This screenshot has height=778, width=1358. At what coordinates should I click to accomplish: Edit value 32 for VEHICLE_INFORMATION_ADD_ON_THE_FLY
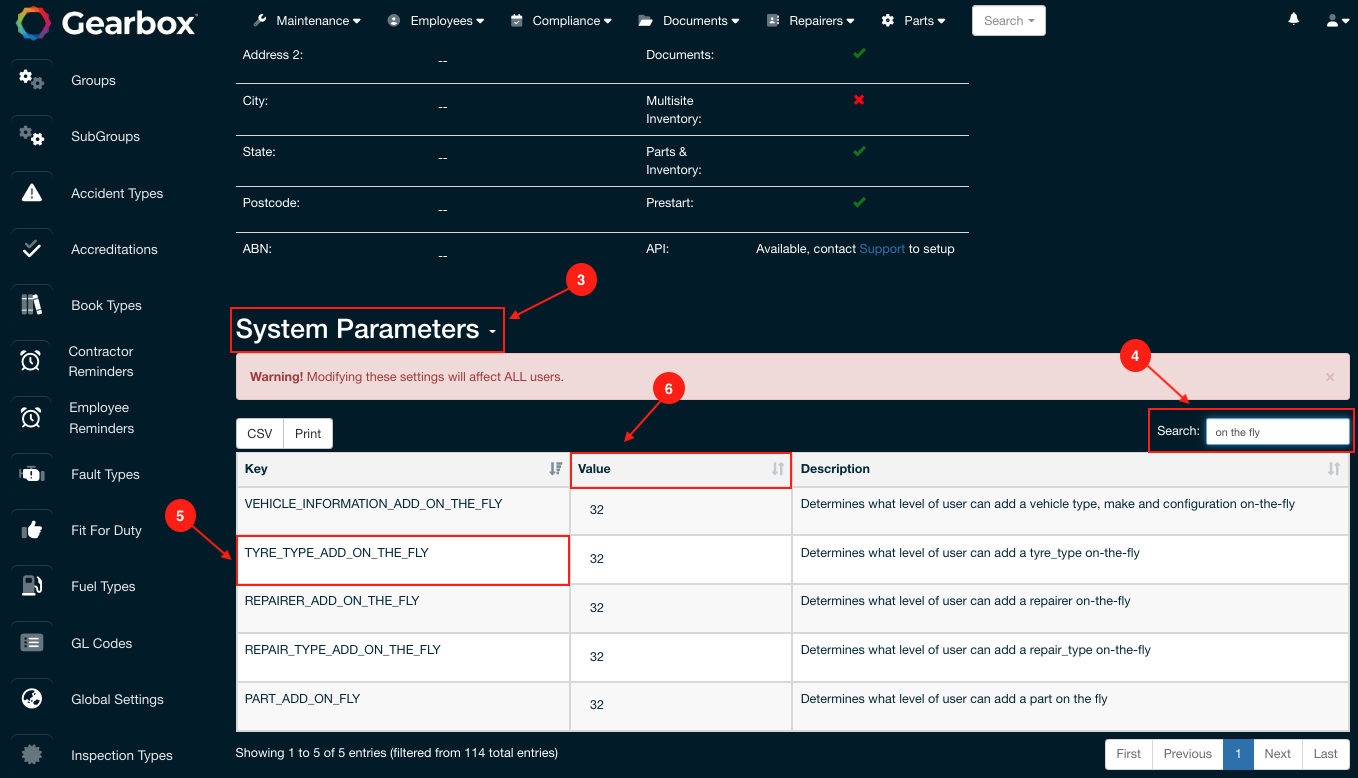[597, 510]
